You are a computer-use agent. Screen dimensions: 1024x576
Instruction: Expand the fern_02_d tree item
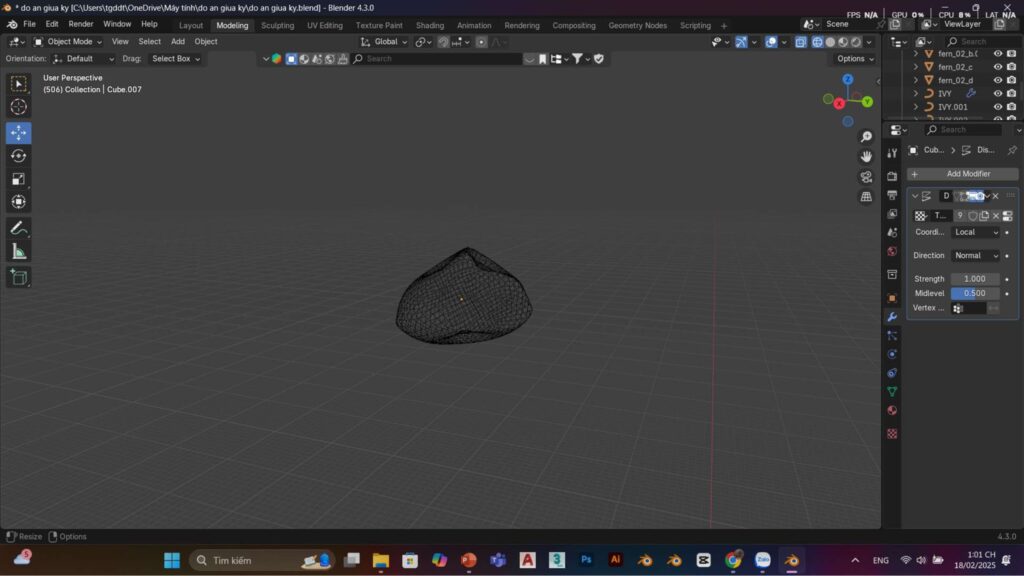tap(916, 80)
